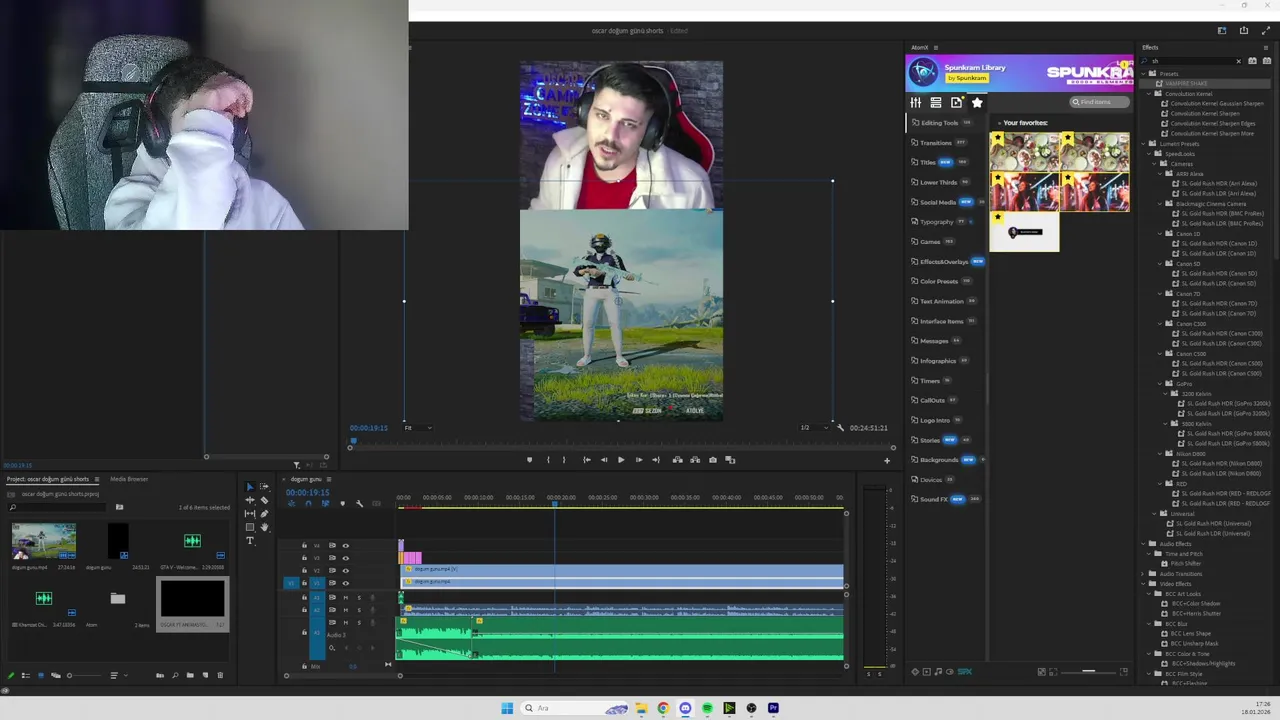
Task: Step forward one frame in Program Monitor
Action: (x=639, y=460)
